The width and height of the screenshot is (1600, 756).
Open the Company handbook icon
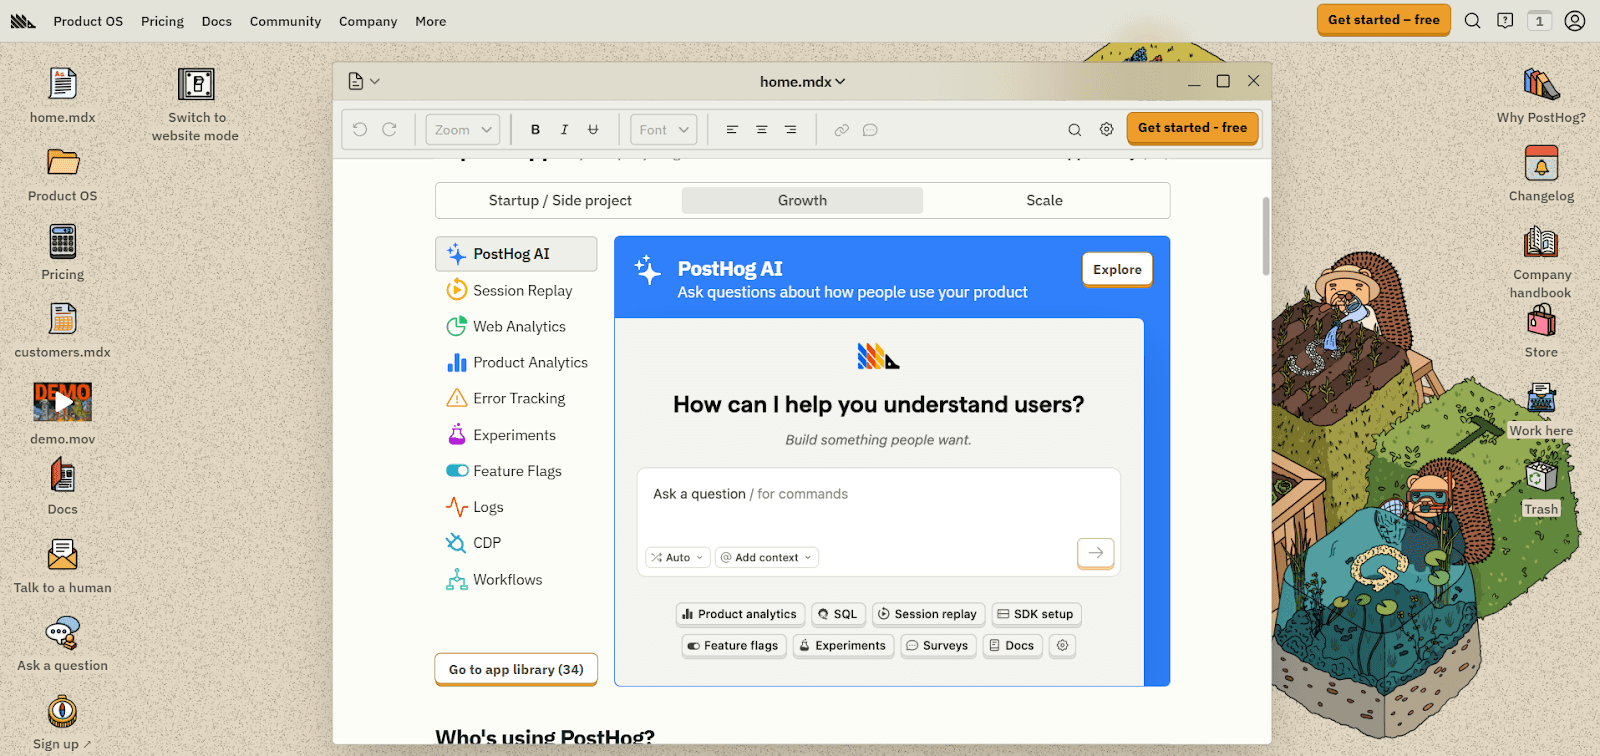click(x=1541, y=241)
